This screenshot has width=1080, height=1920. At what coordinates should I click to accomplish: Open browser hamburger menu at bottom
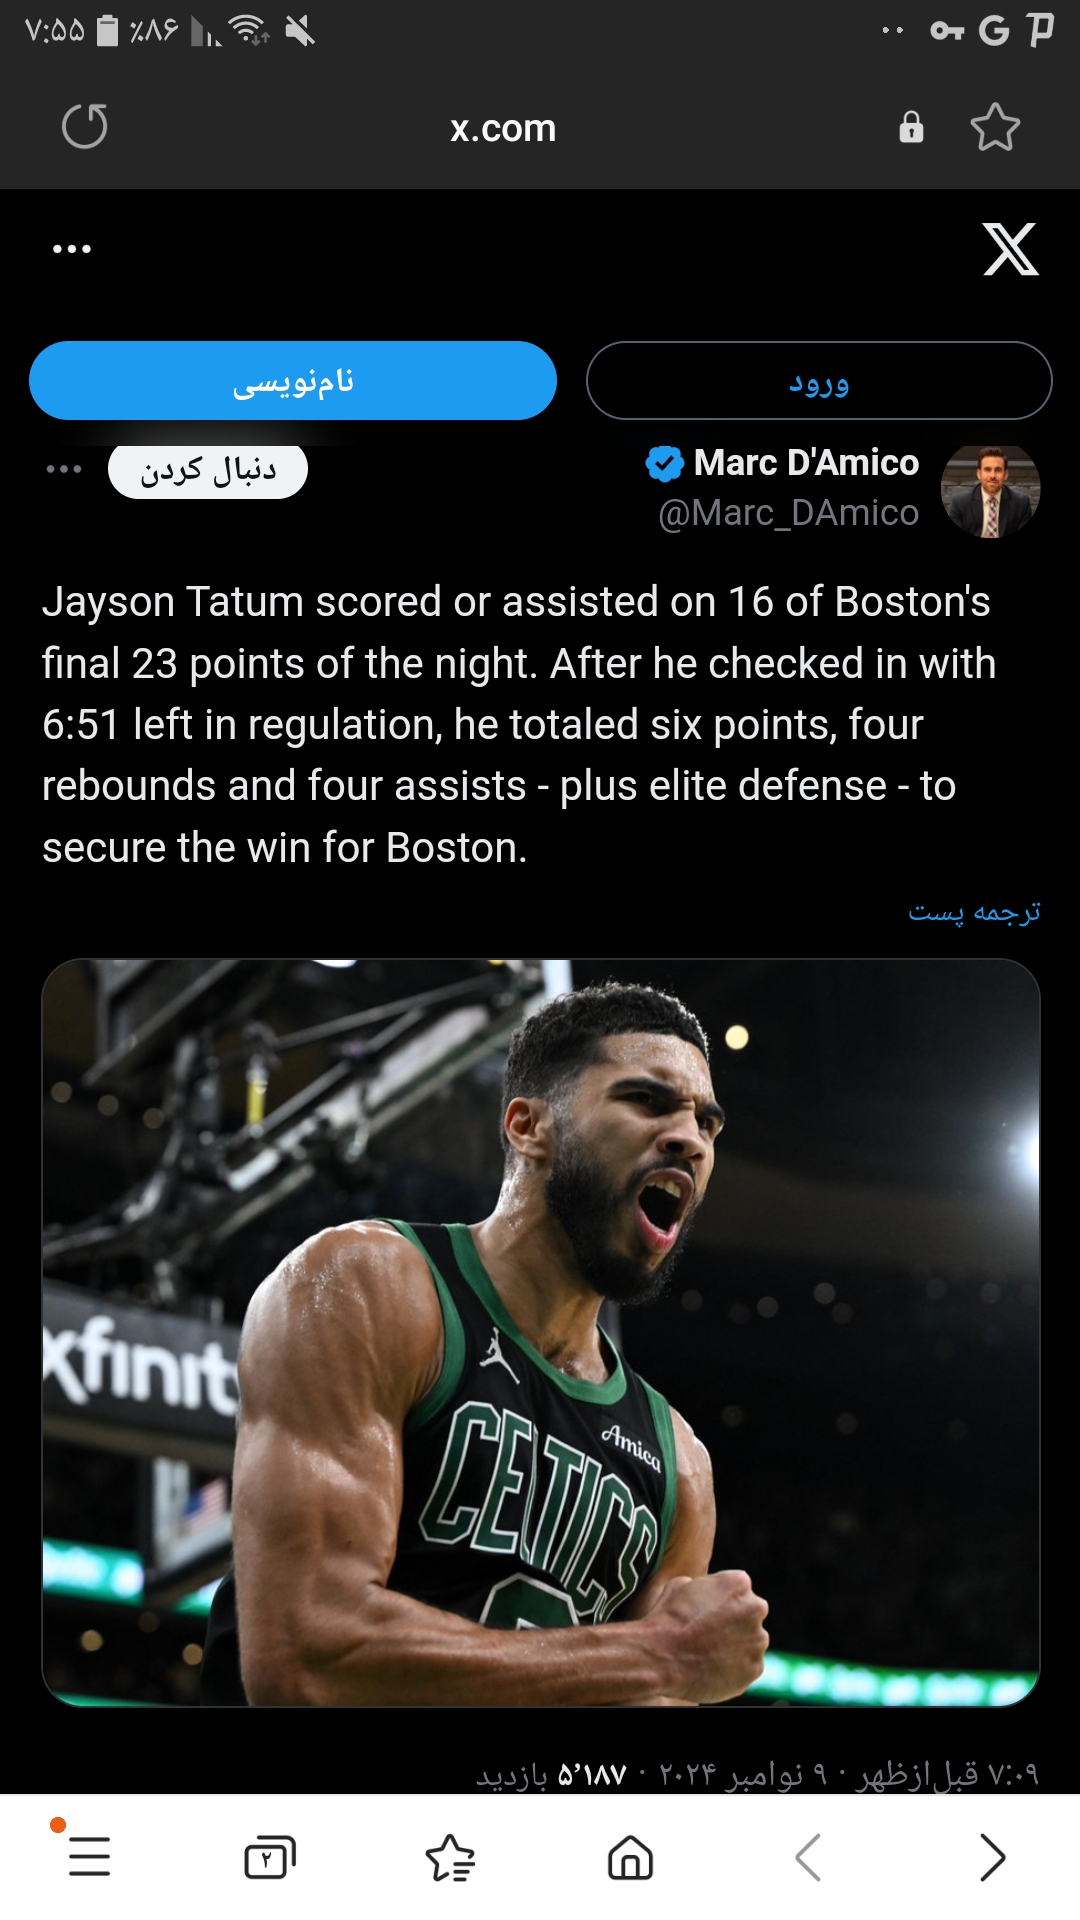pyautogui.click(x=89, y=1857)
